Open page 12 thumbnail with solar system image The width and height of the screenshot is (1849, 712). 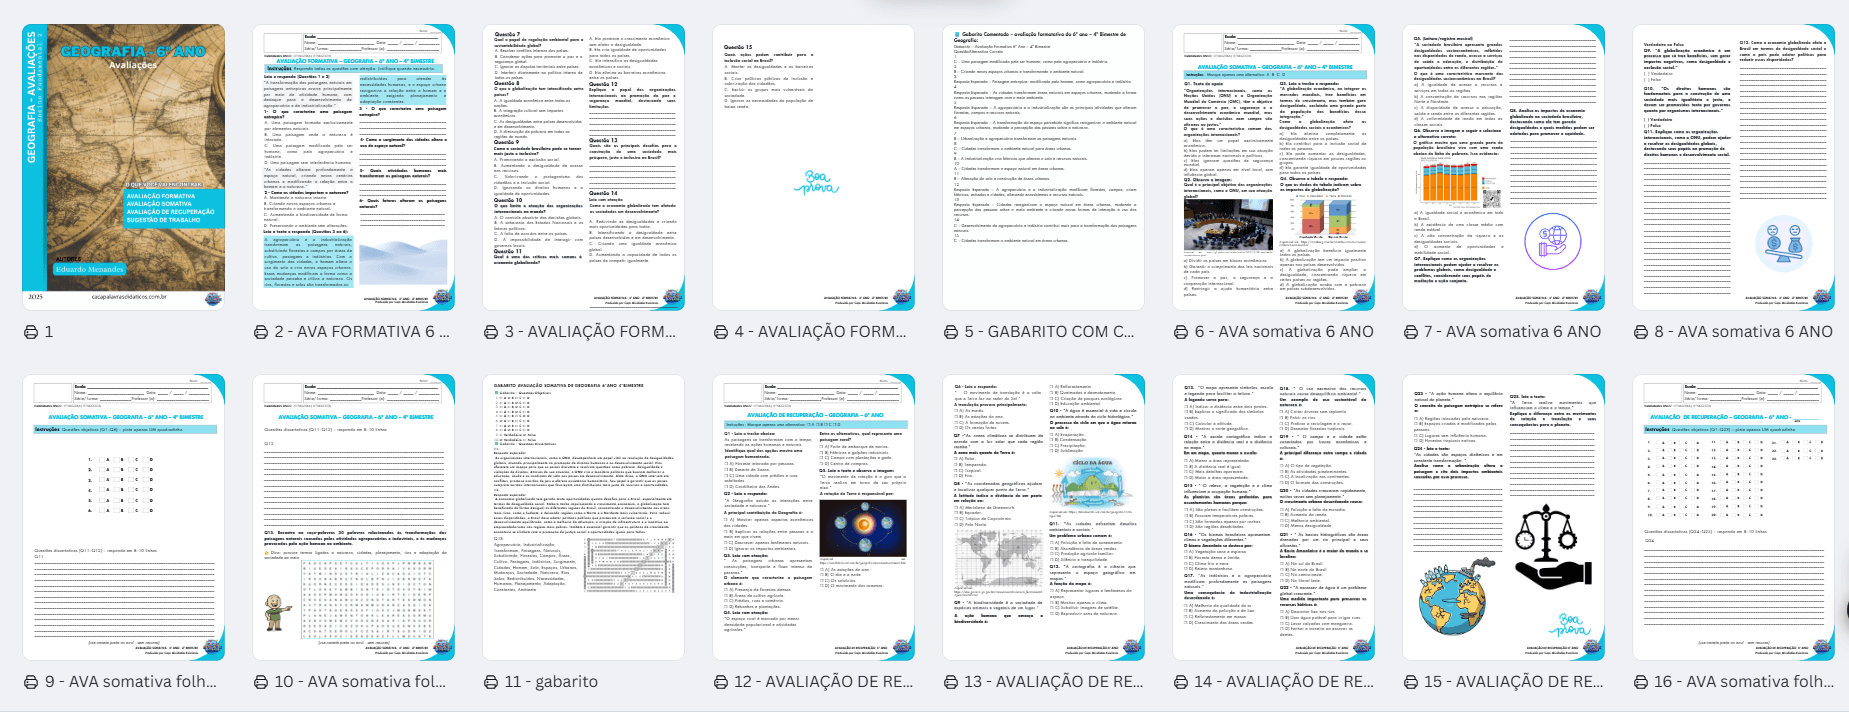click(813, 517)
